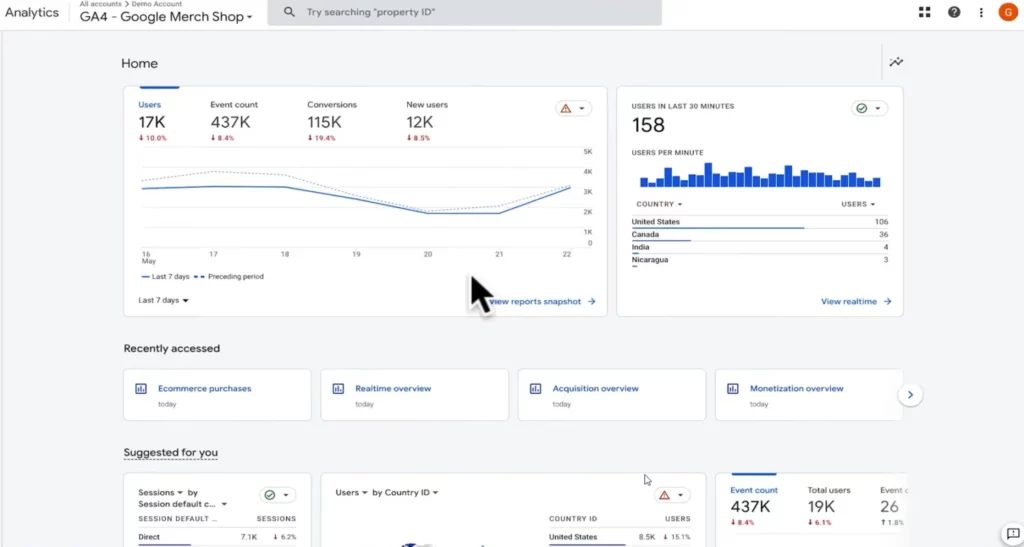
Task: Open the Users metric dropdown in Country ID card
Action: pyautogui.click(x=351, y=493)
